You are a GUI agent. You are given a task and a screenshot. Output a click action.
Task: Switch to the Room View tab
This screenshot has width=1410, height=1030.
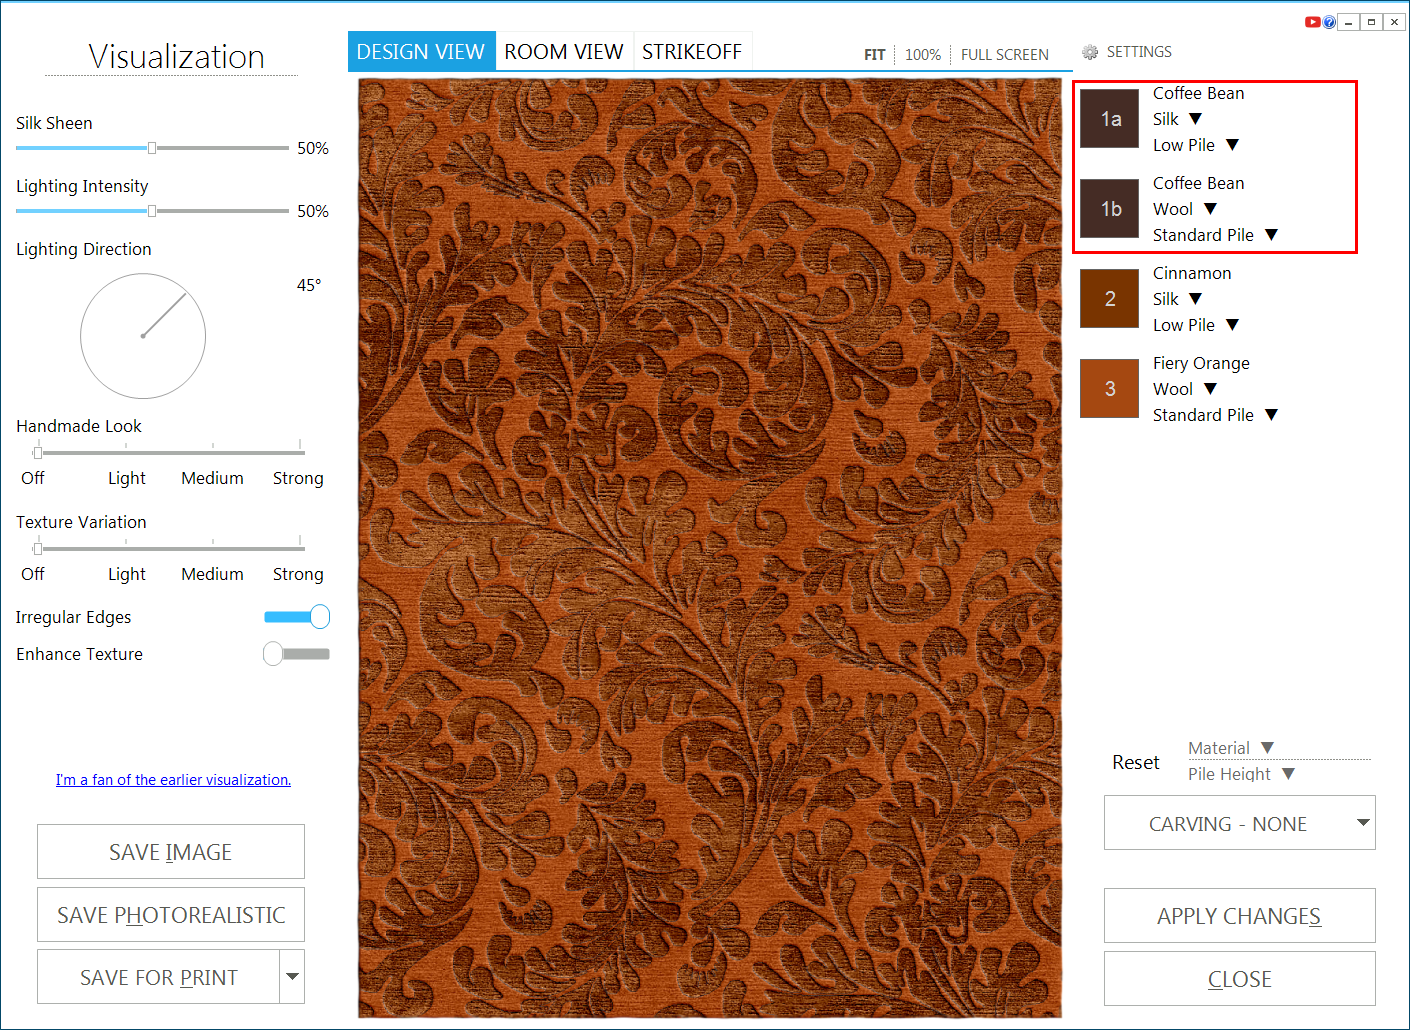pos(564,52)
